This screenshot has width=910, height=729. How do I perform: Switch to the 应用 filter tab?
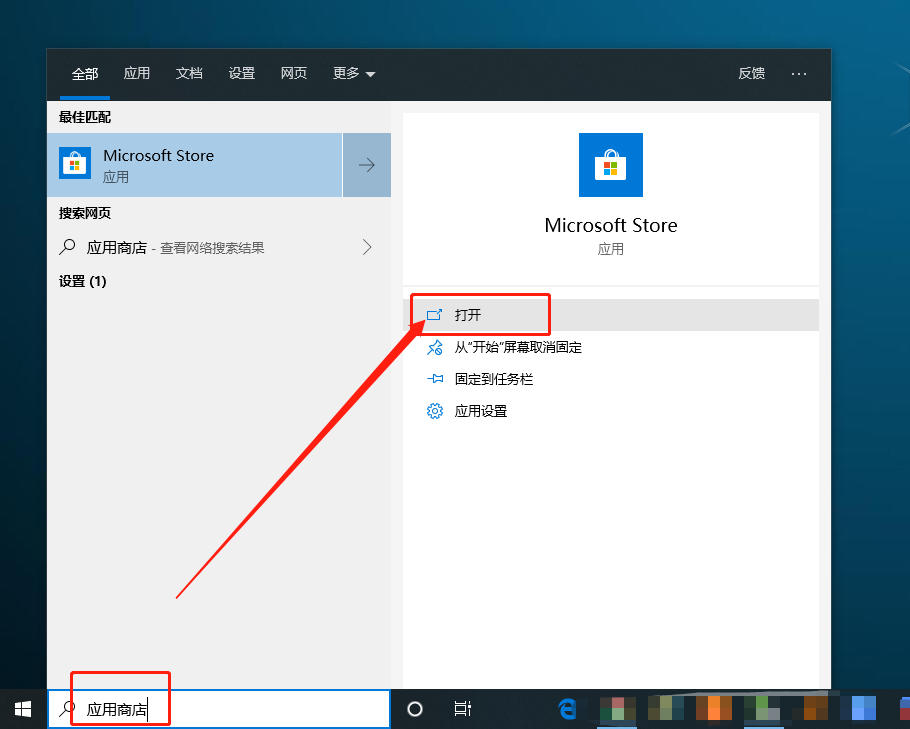coord(137,73)
